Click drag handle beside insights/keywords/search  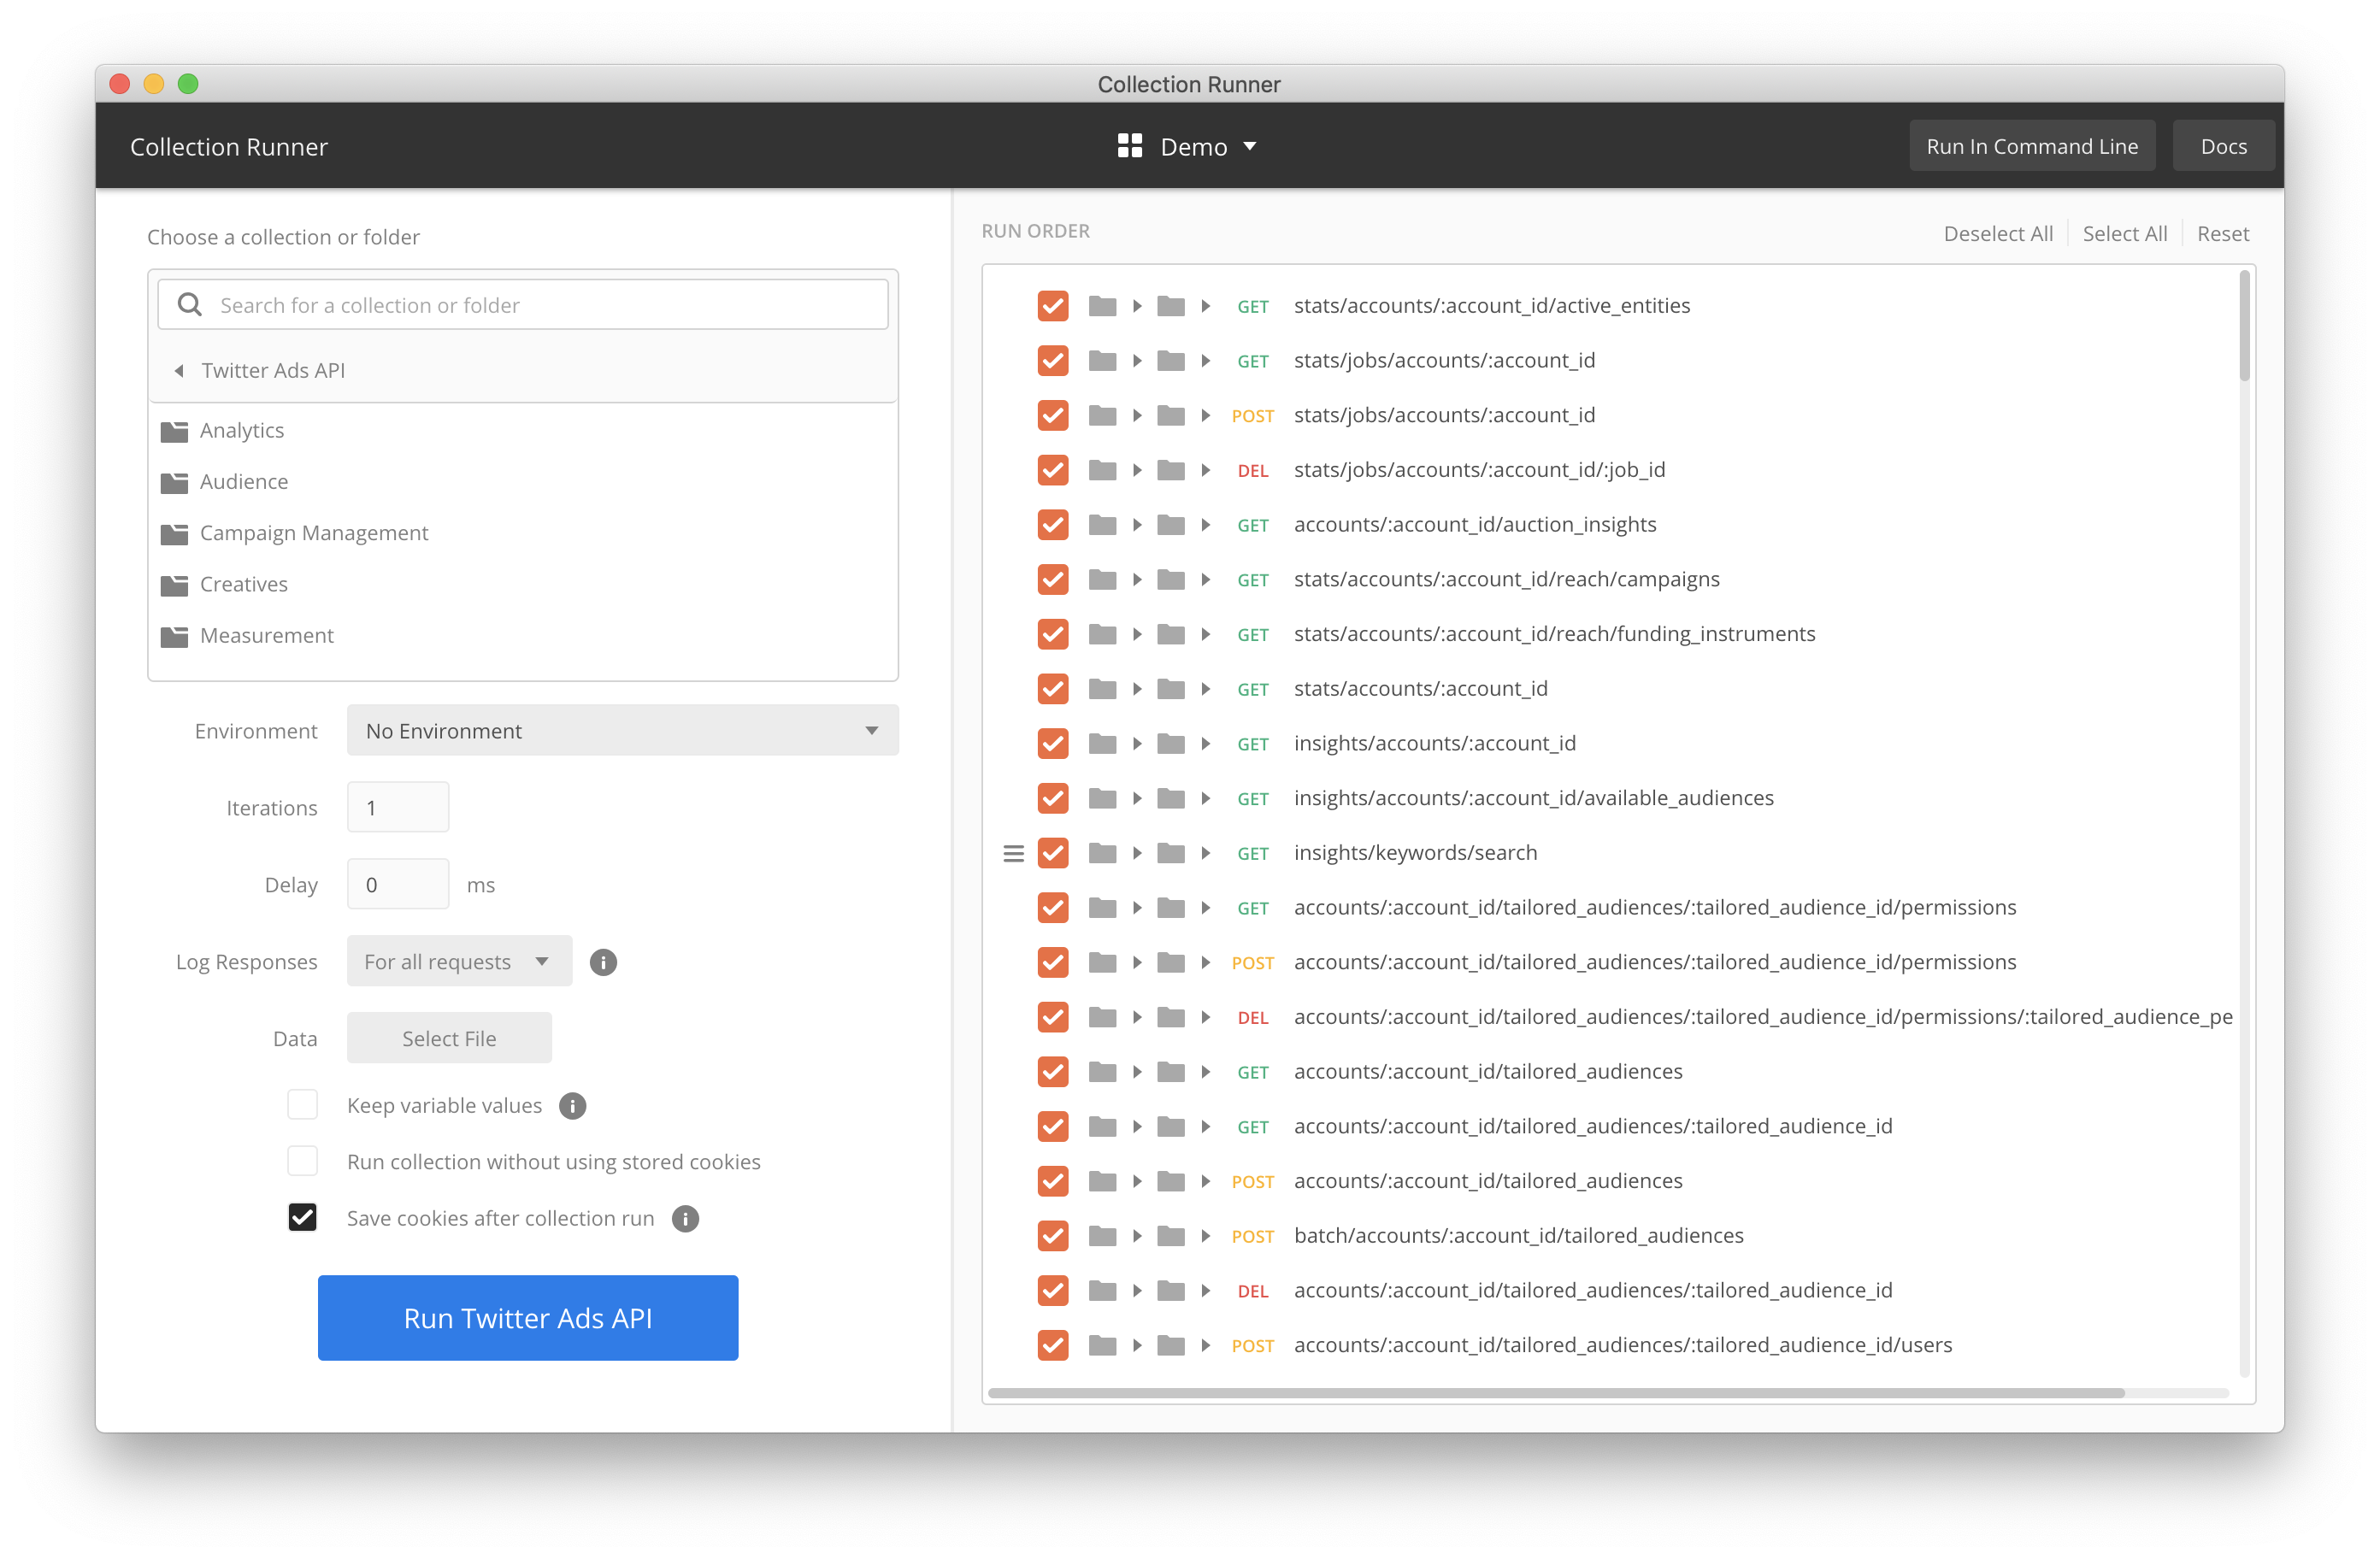(x=1014, y=853)
